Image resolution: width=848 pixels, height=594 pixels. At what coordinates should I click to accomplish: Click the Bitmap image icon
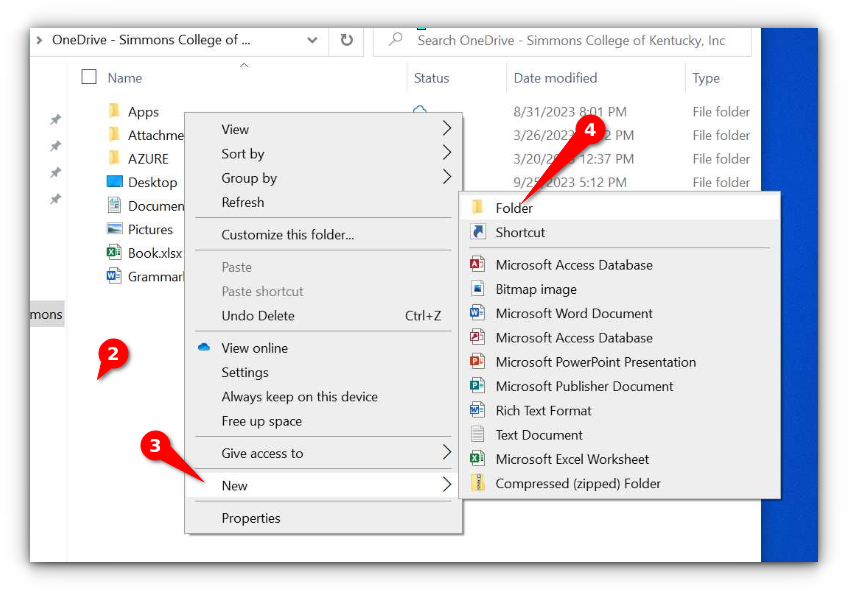point(478,288)
